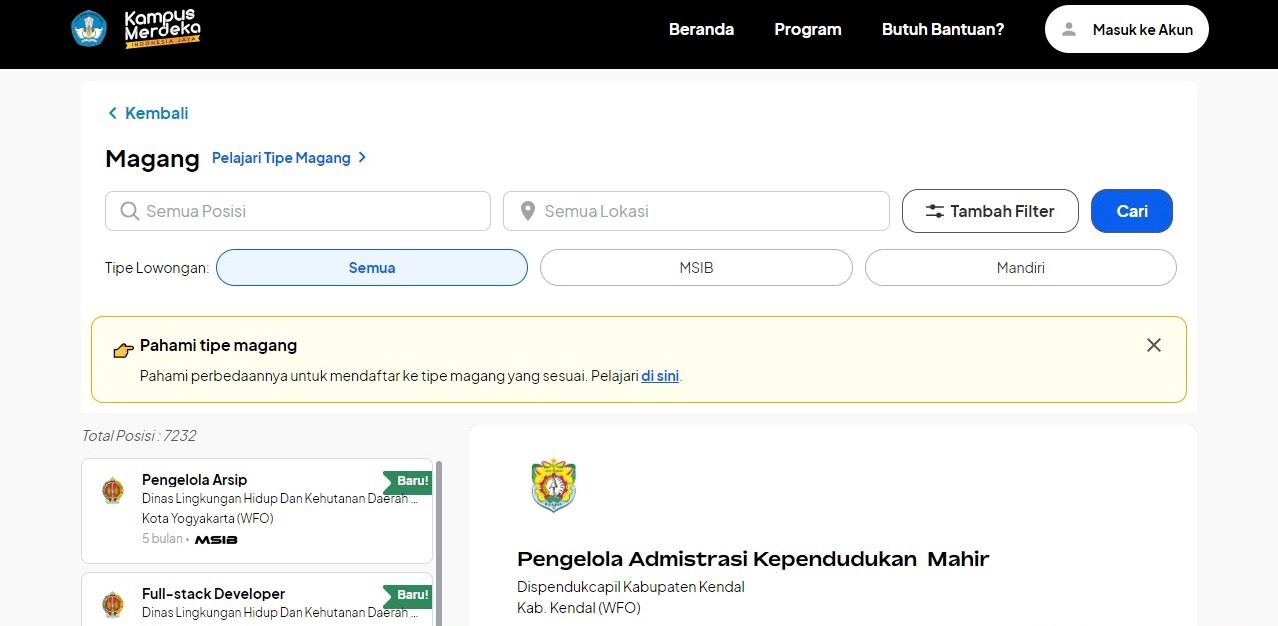Click the location pin icon
The image size is (1278, 626).
pos(528,211)
